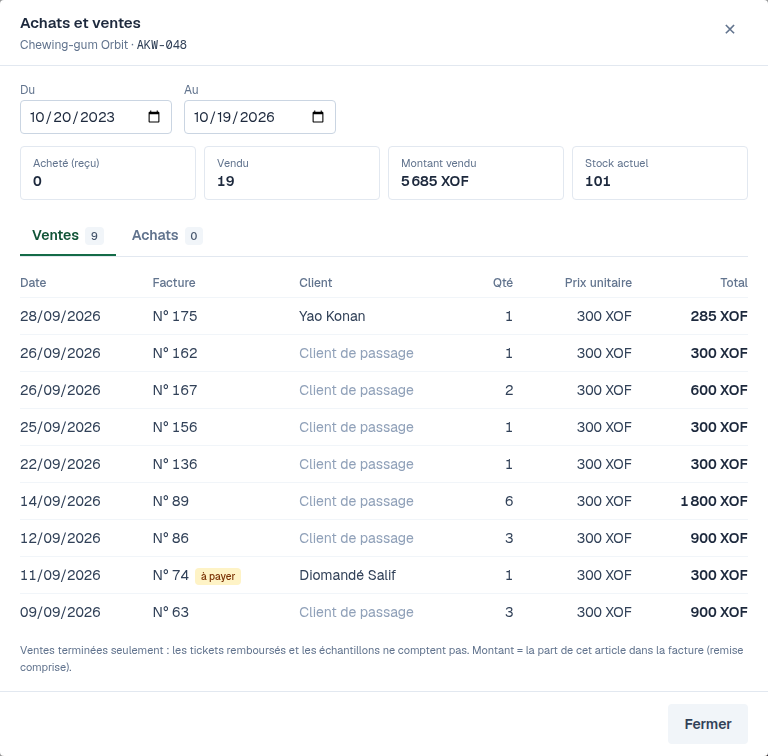Viewport: 768px width, 756px height.
Task: Open the calendar picker for Du date
Action: point(154,117)
